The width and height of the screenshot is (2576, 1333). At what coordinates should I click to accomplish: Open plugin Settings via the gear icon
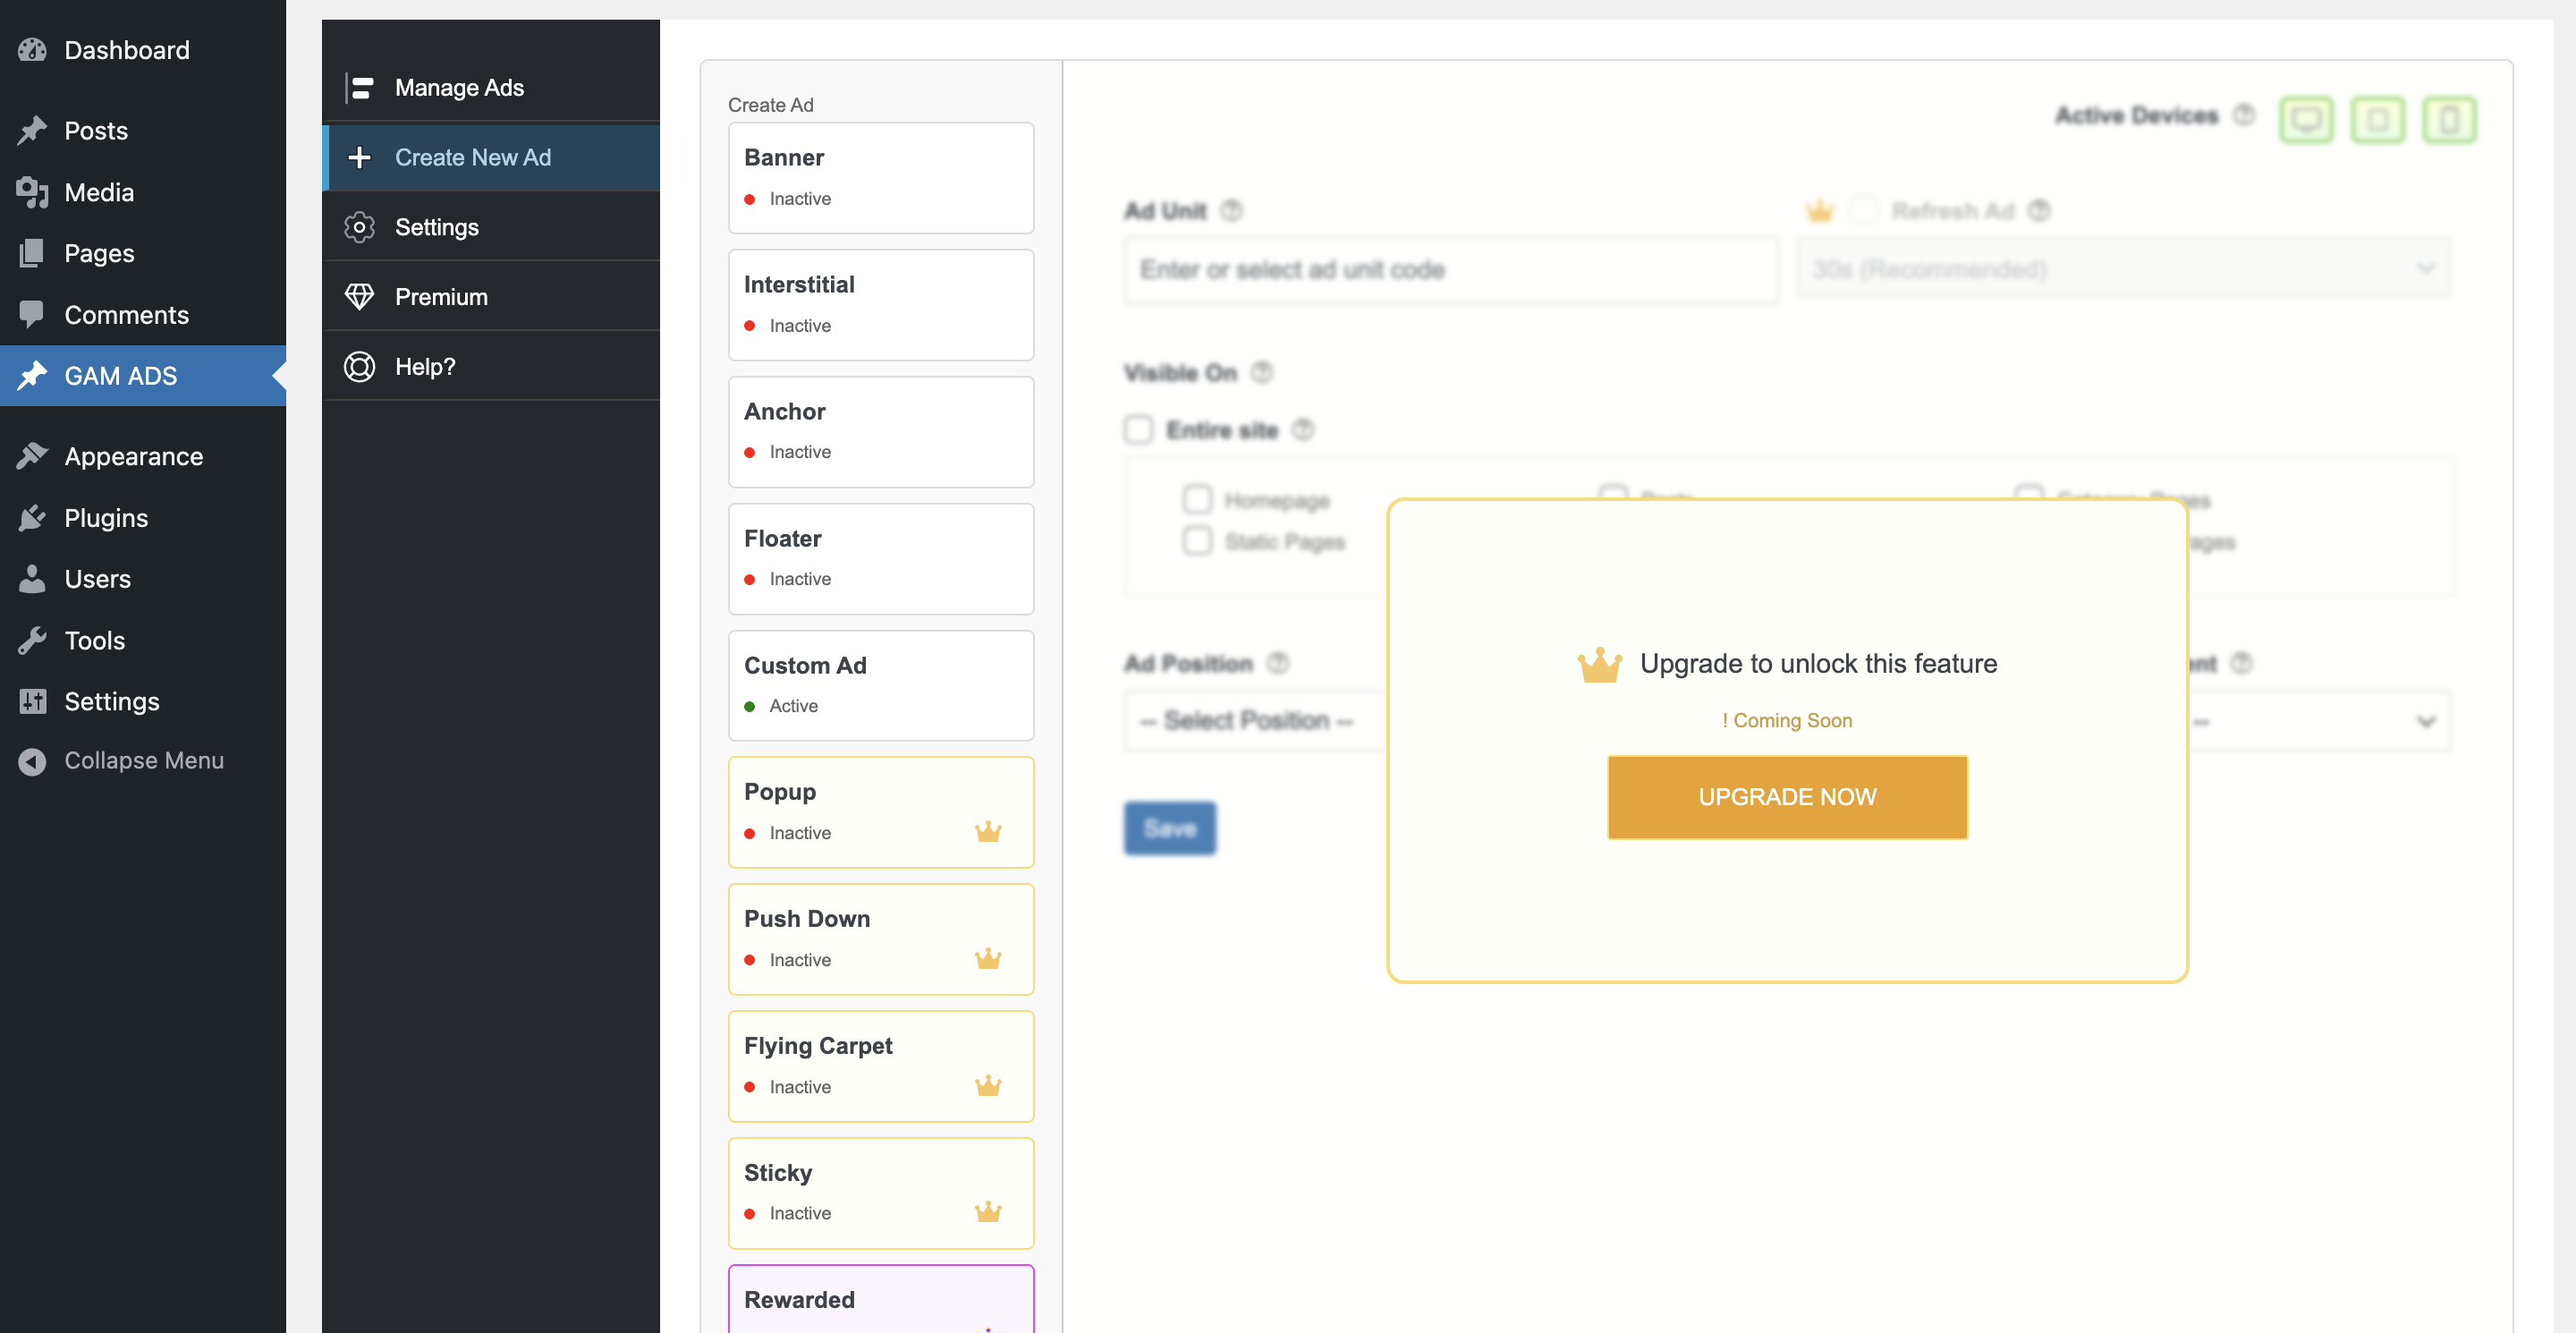[360, 227]
